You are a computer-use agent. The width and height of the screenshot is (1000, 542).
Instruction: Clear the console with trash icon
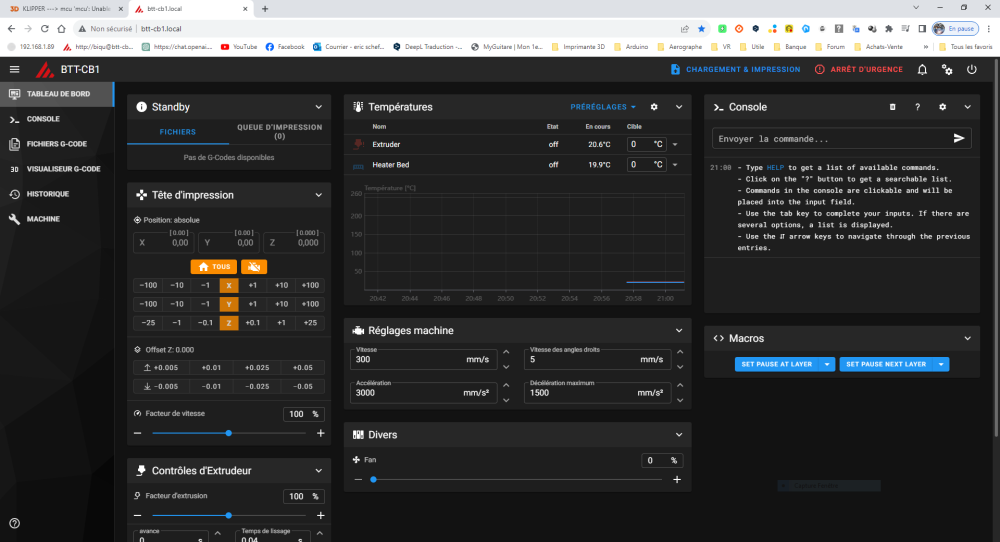click(x=893, y=107)
